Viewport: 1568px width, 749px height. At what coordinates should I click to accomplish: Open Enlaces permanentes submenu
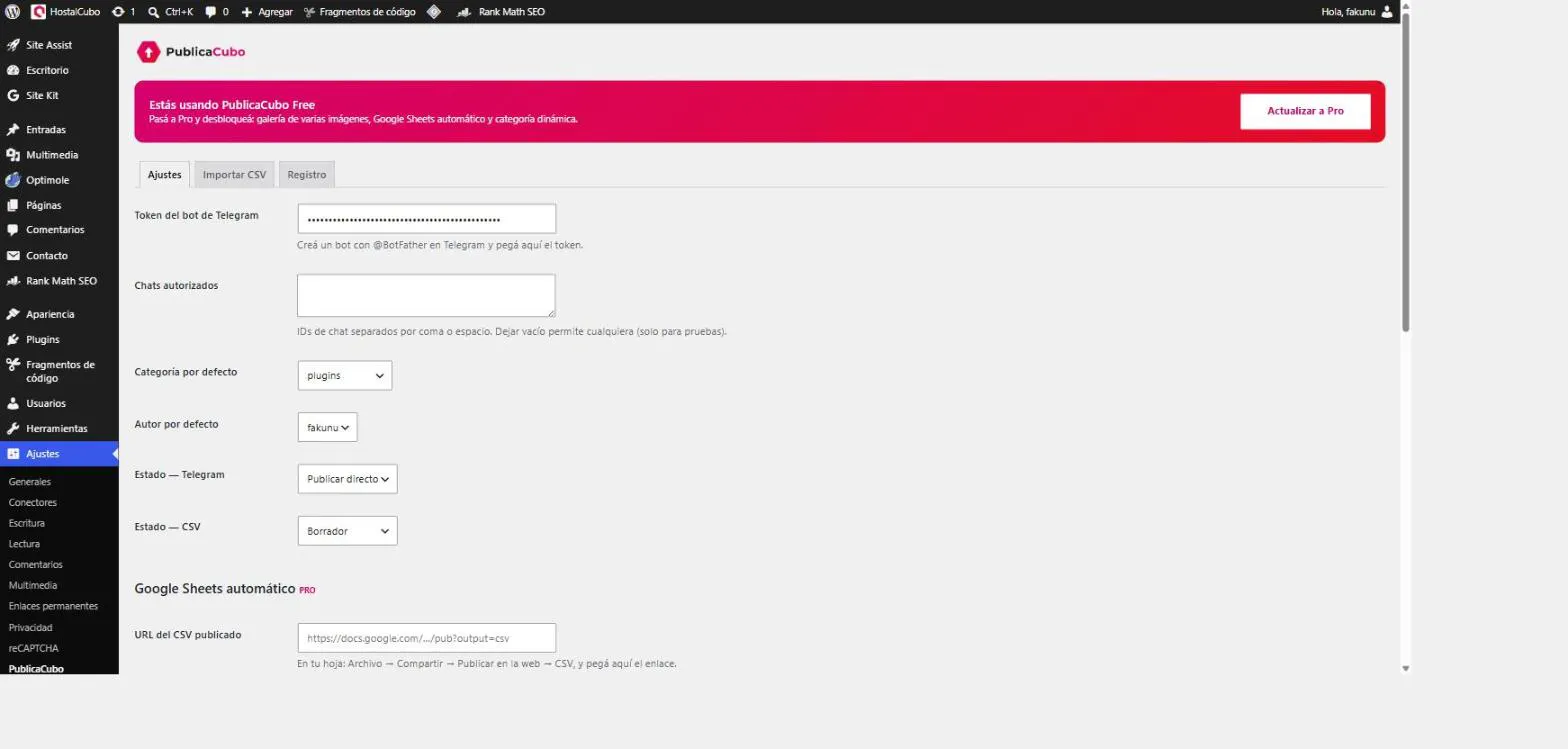point(53,606)
